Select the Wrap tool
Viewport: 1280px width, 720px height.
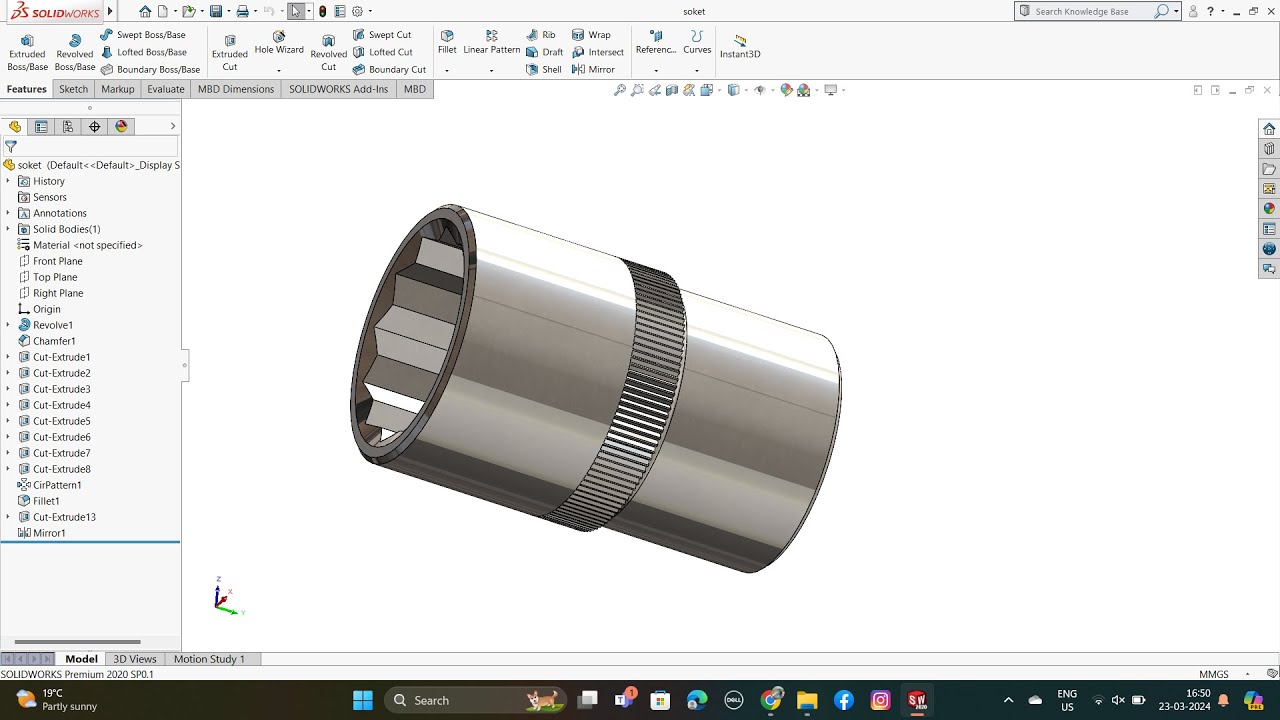tap(591, 35)
